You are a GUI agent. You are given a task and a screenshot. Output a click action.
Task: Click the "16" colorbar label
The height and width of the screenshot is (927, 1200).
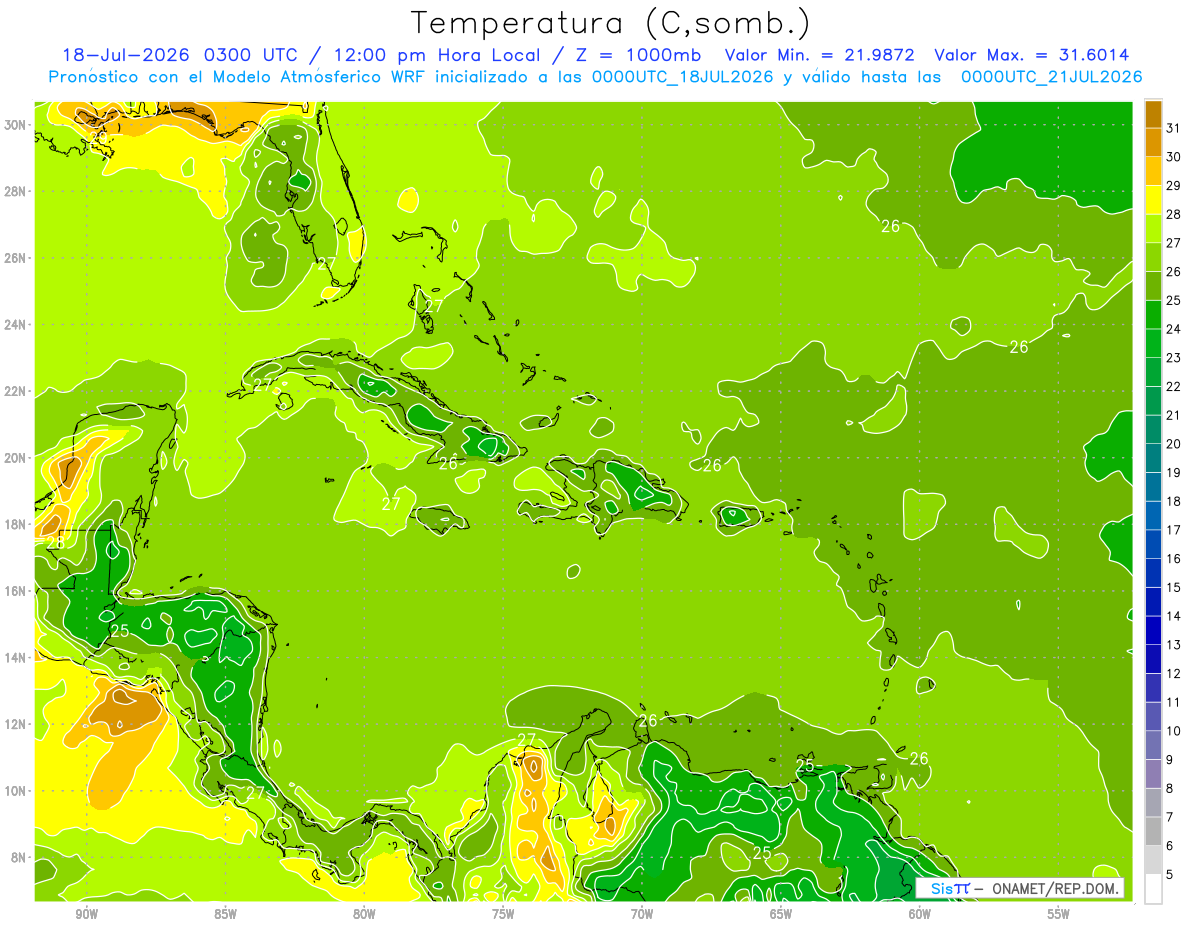[1174, 558]
